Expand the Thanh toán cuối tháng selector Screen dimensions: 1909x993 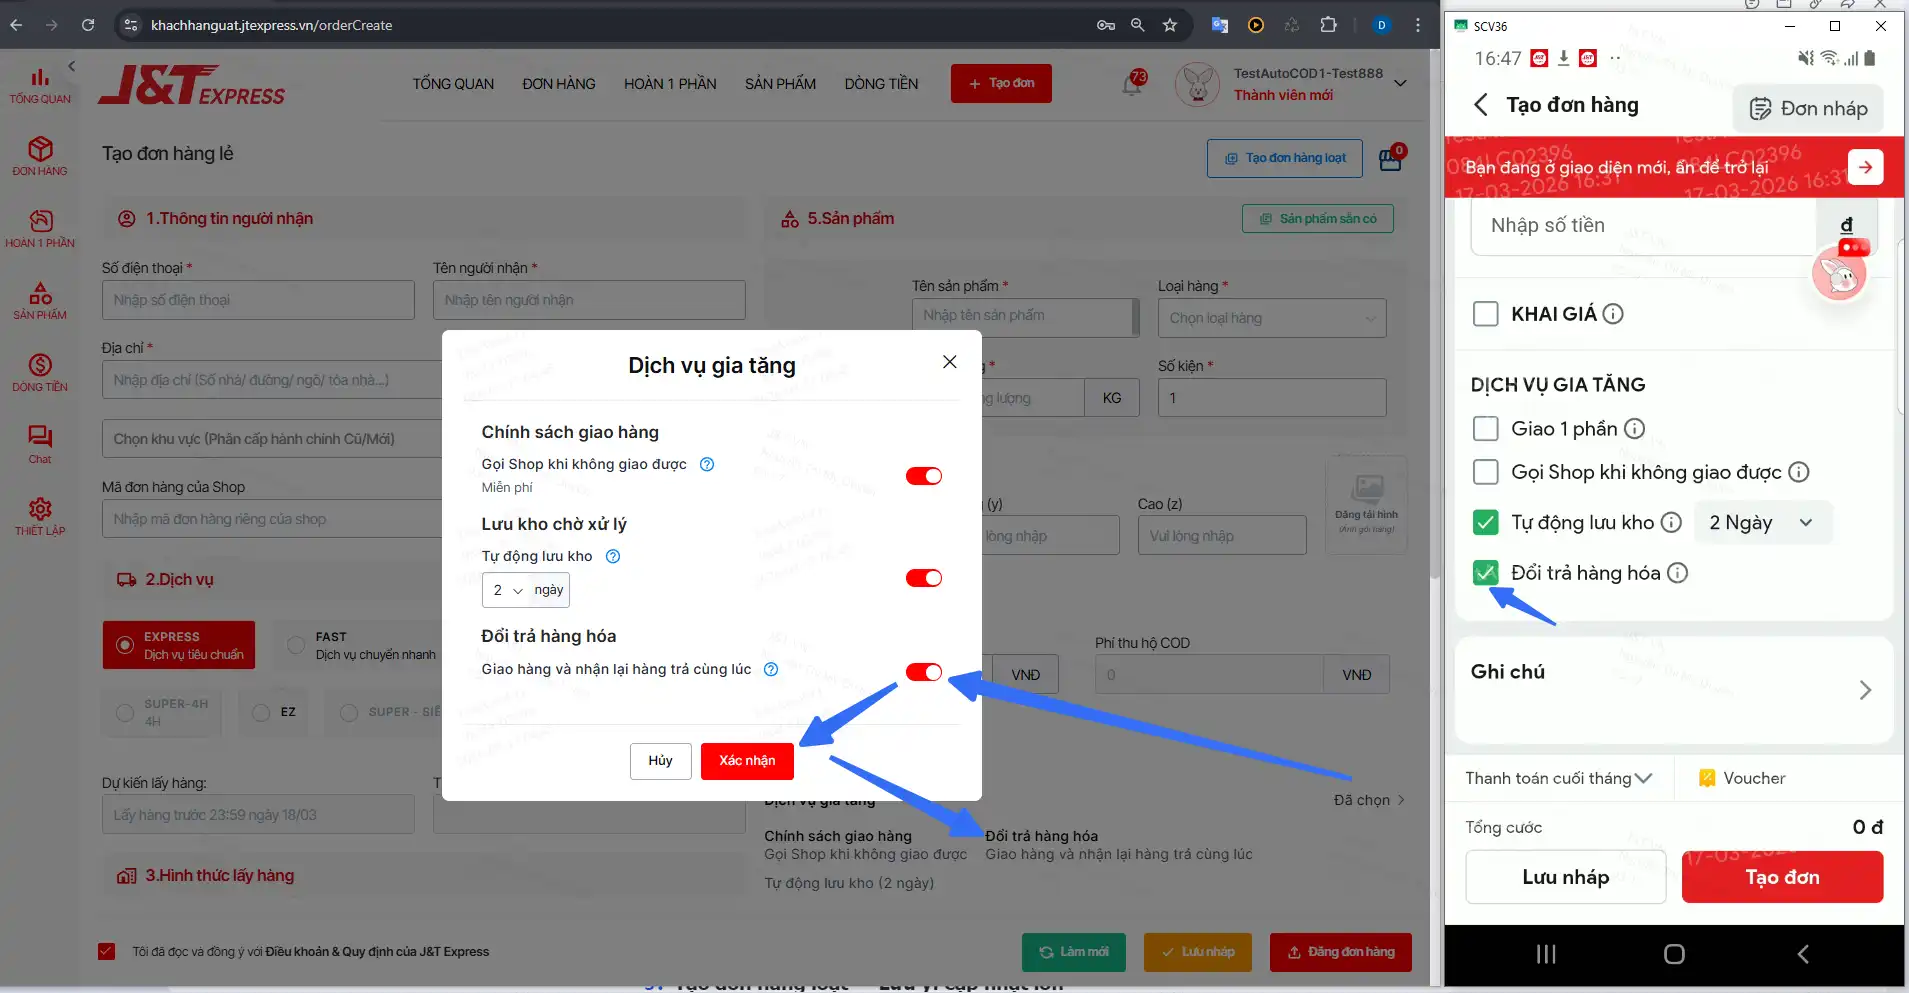coord(1559,778)
